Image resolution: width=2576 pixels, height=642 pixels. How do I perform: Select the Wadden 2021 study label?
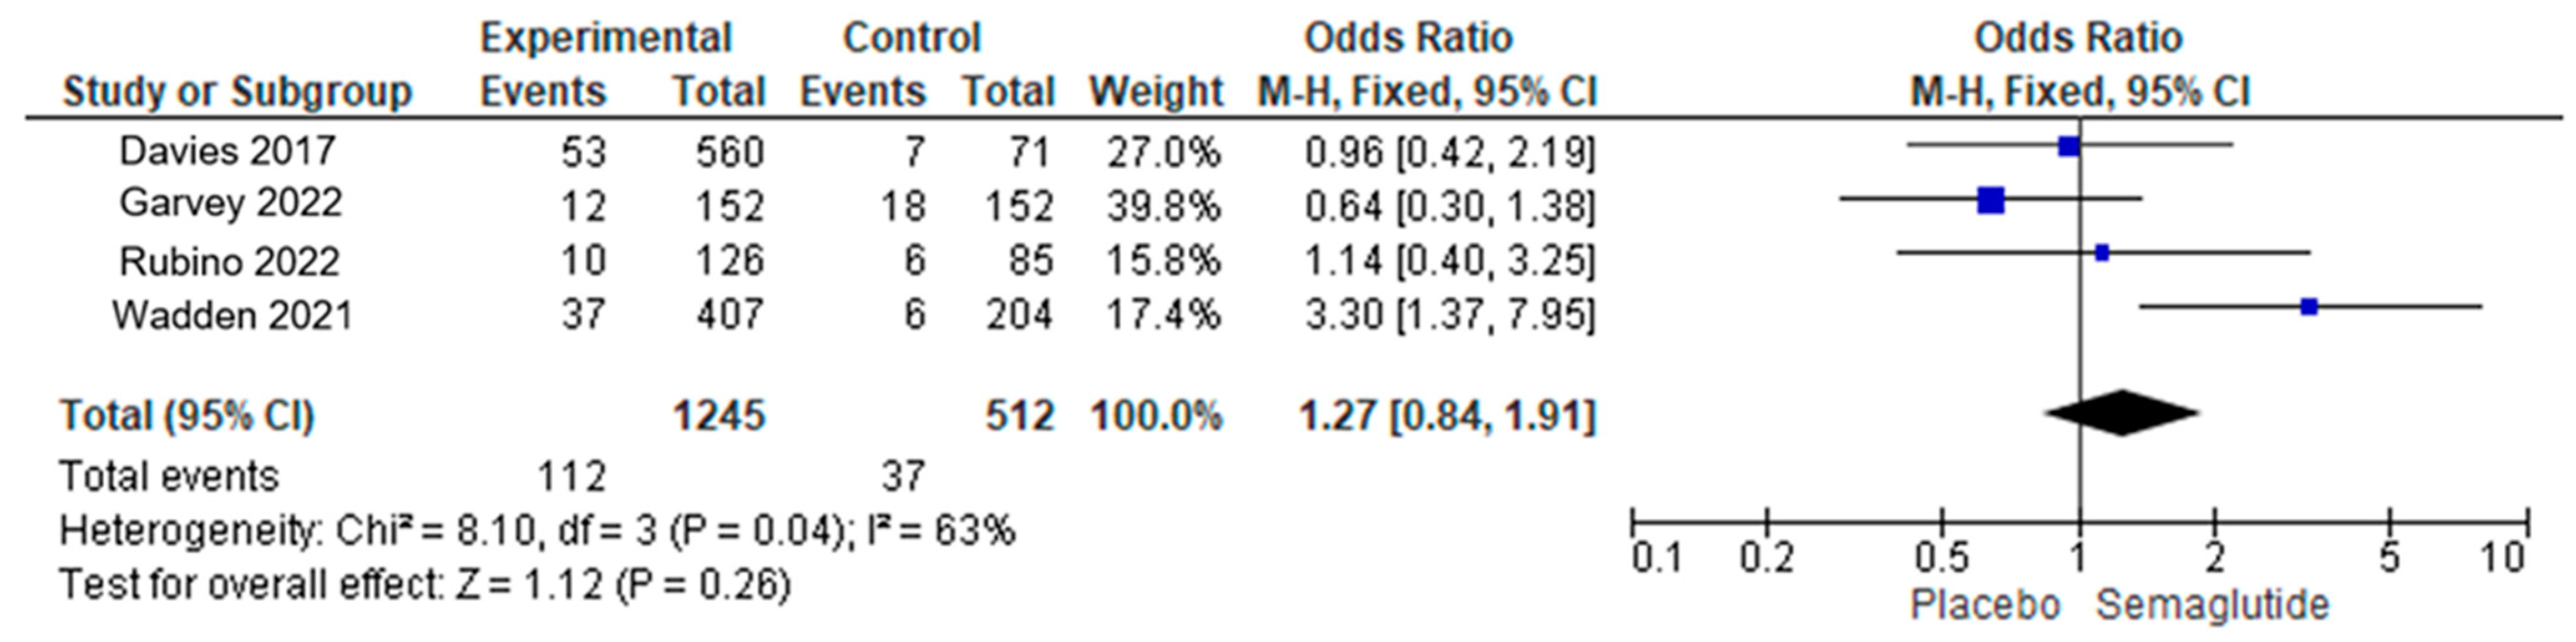[x=232, y=316]
